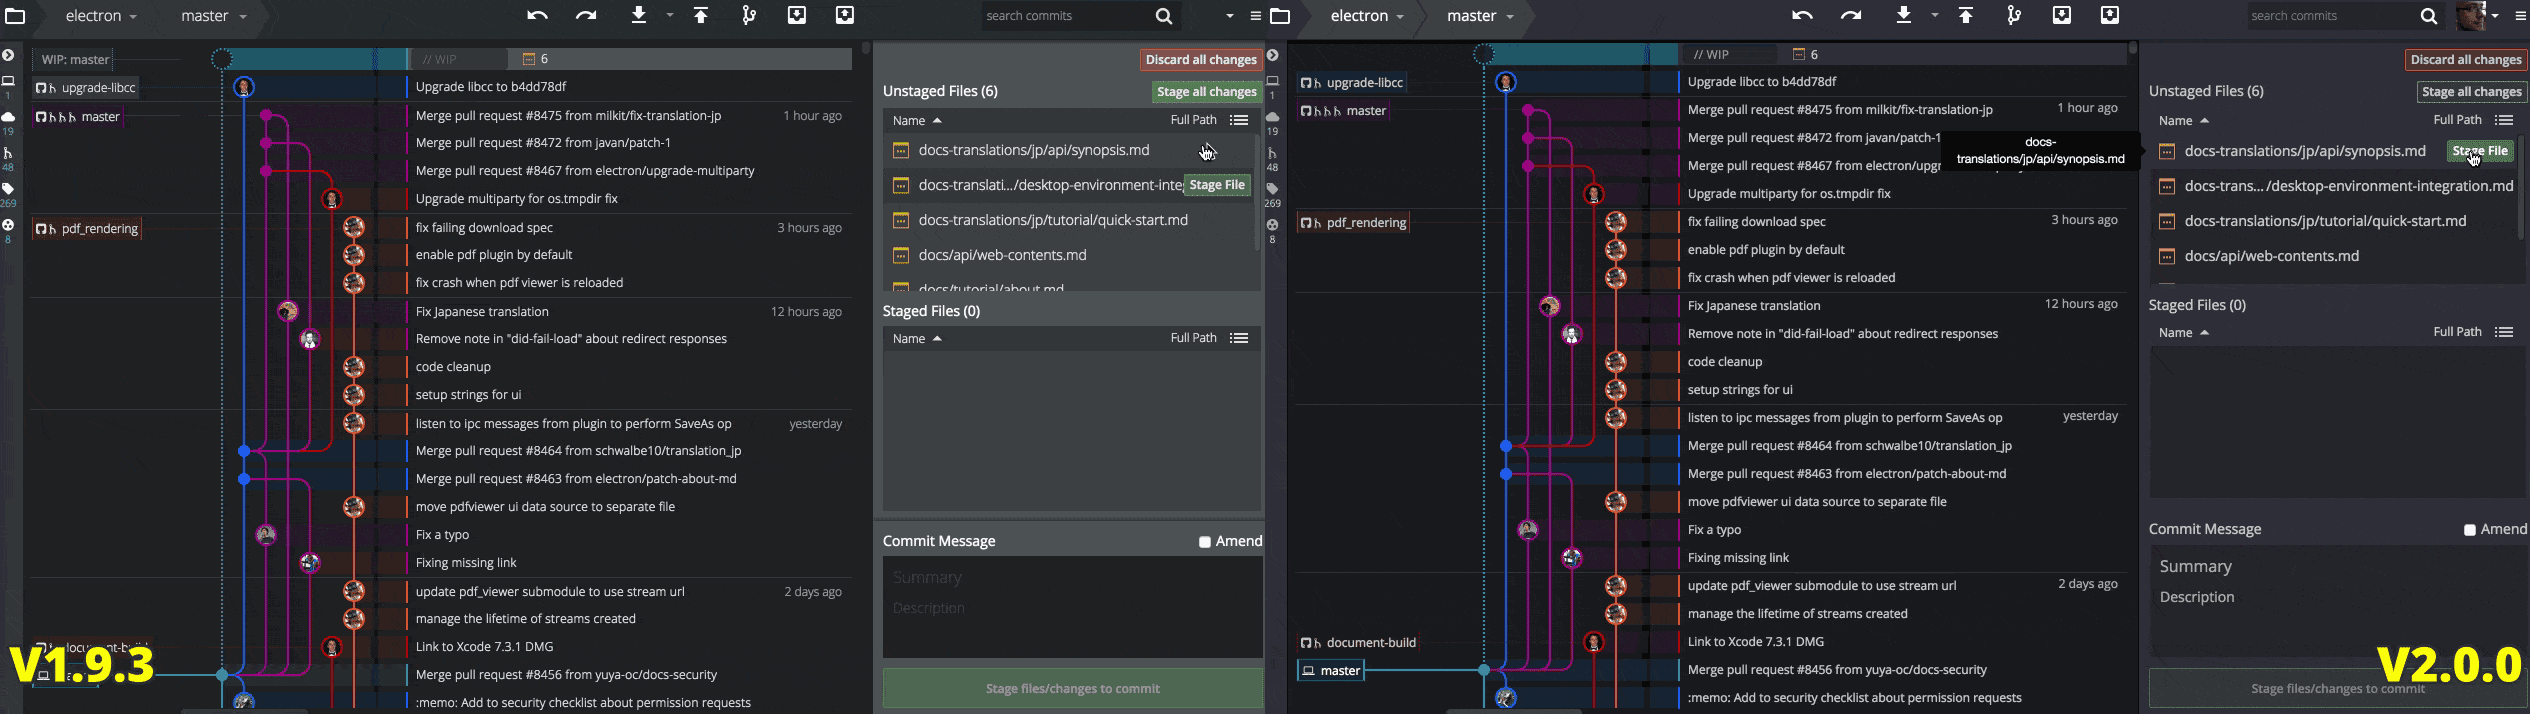
Task: Click Stage File button in left window
Action: click(x=1217, y=185)
